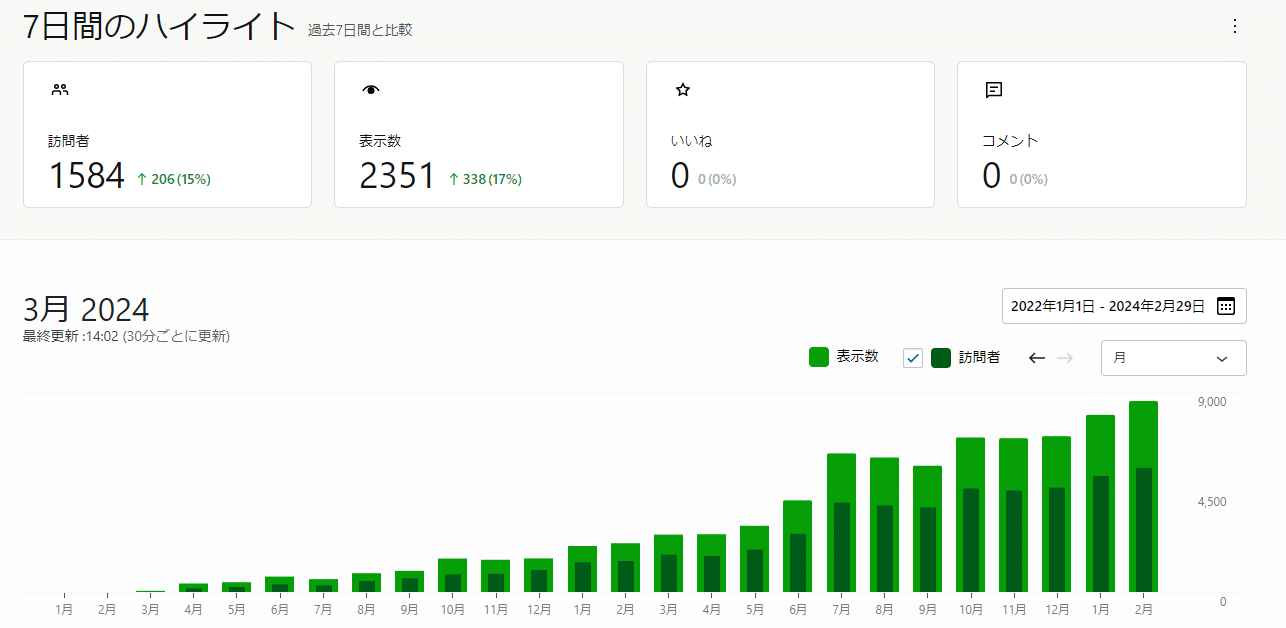Open the calendar icon in the date range selector
Screen dimensions: 1286x628
click(1228, 306)
